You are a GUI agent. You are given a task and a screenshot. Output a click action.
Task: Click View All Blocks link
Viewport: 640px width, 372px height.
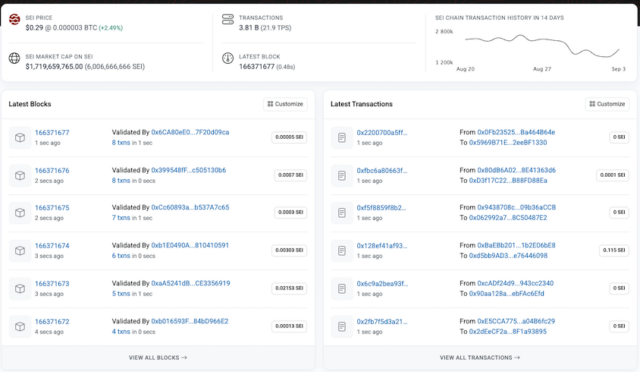click(158, 358)
